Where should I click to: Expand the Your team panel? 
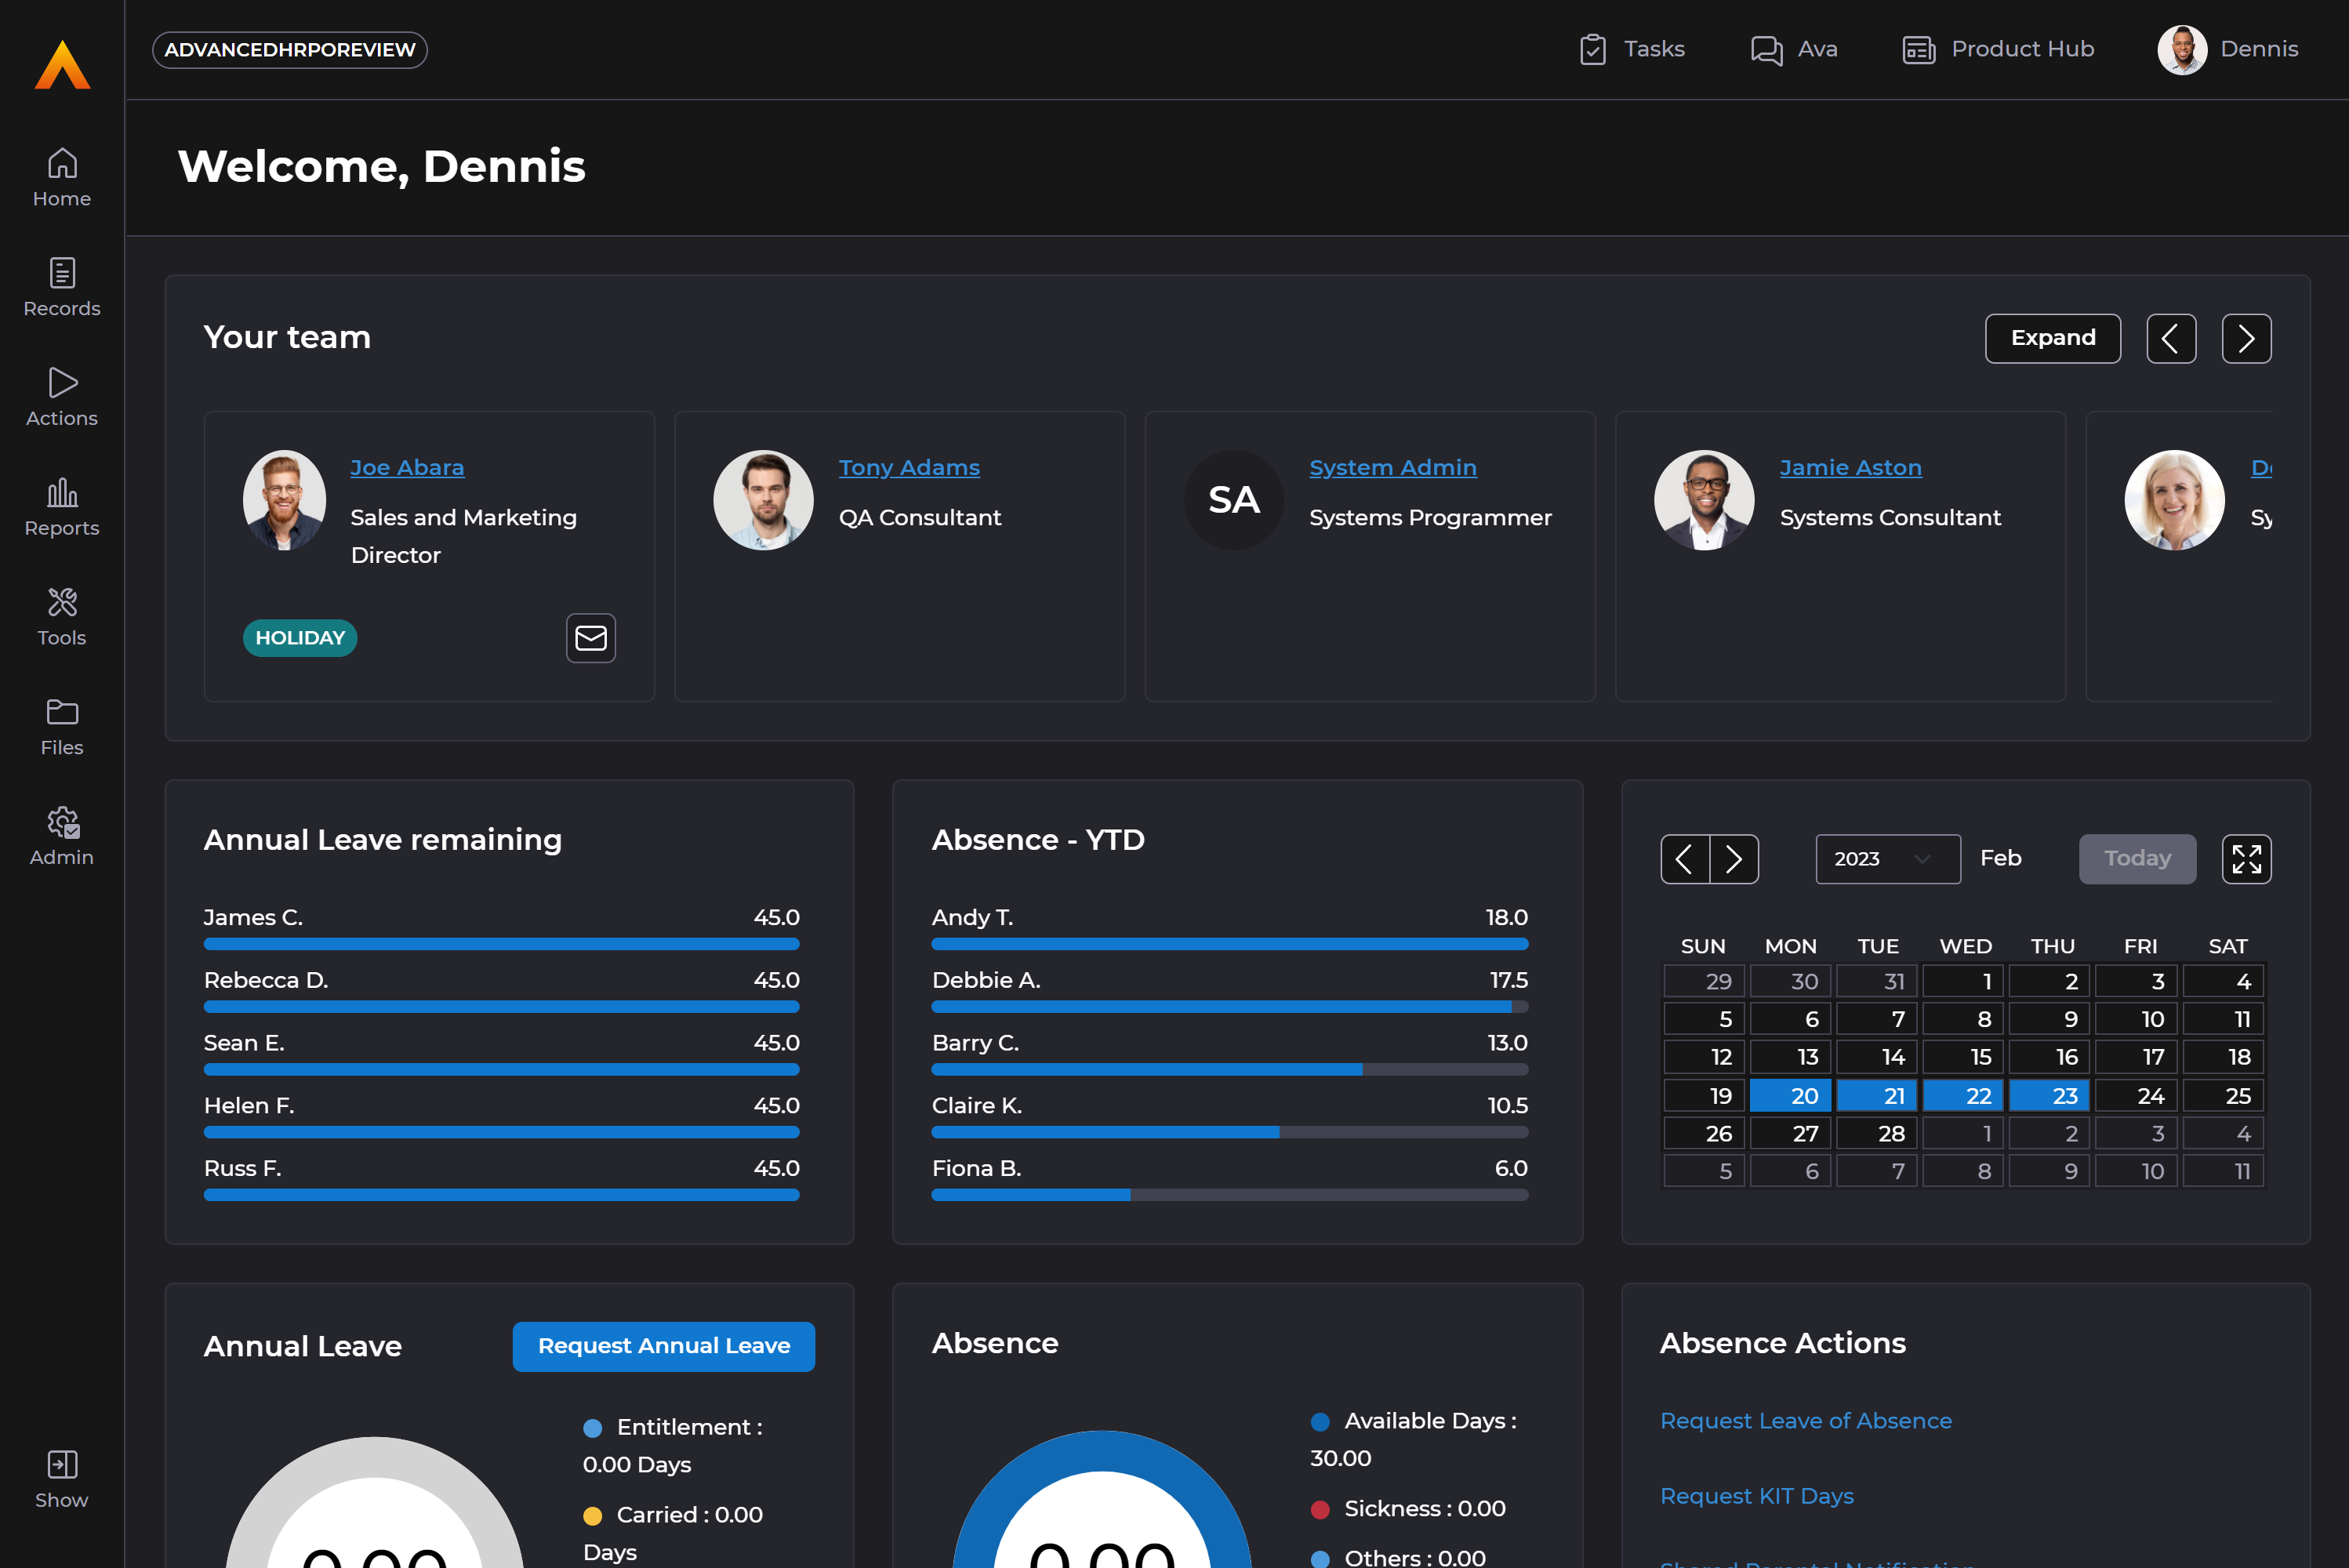tap(2052, 338)
